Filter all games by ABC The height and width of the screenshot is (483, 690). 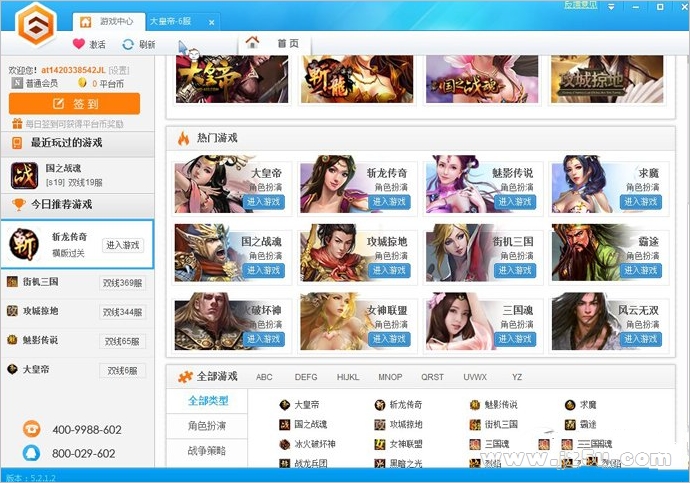click(x=264, y=377)
